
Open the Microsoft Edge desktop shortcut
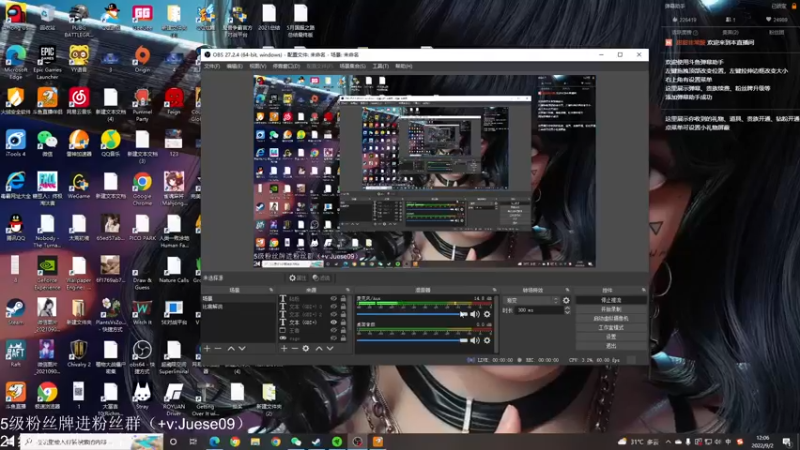coord(15,62)
